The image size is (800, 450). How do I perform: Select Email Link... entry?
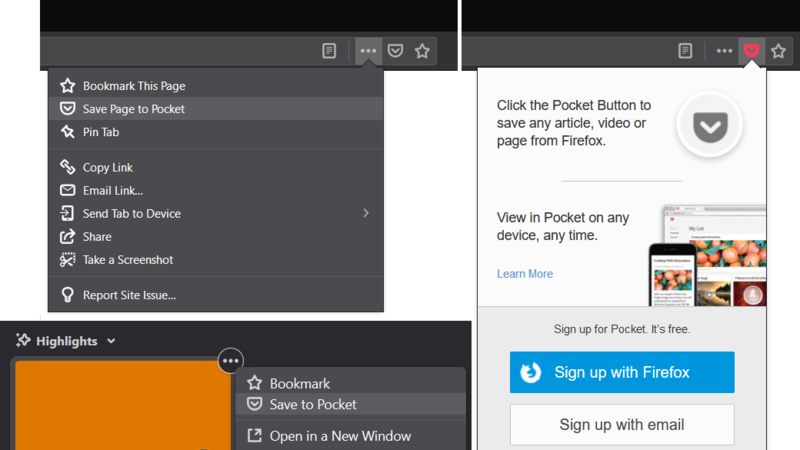pos(216,190)
